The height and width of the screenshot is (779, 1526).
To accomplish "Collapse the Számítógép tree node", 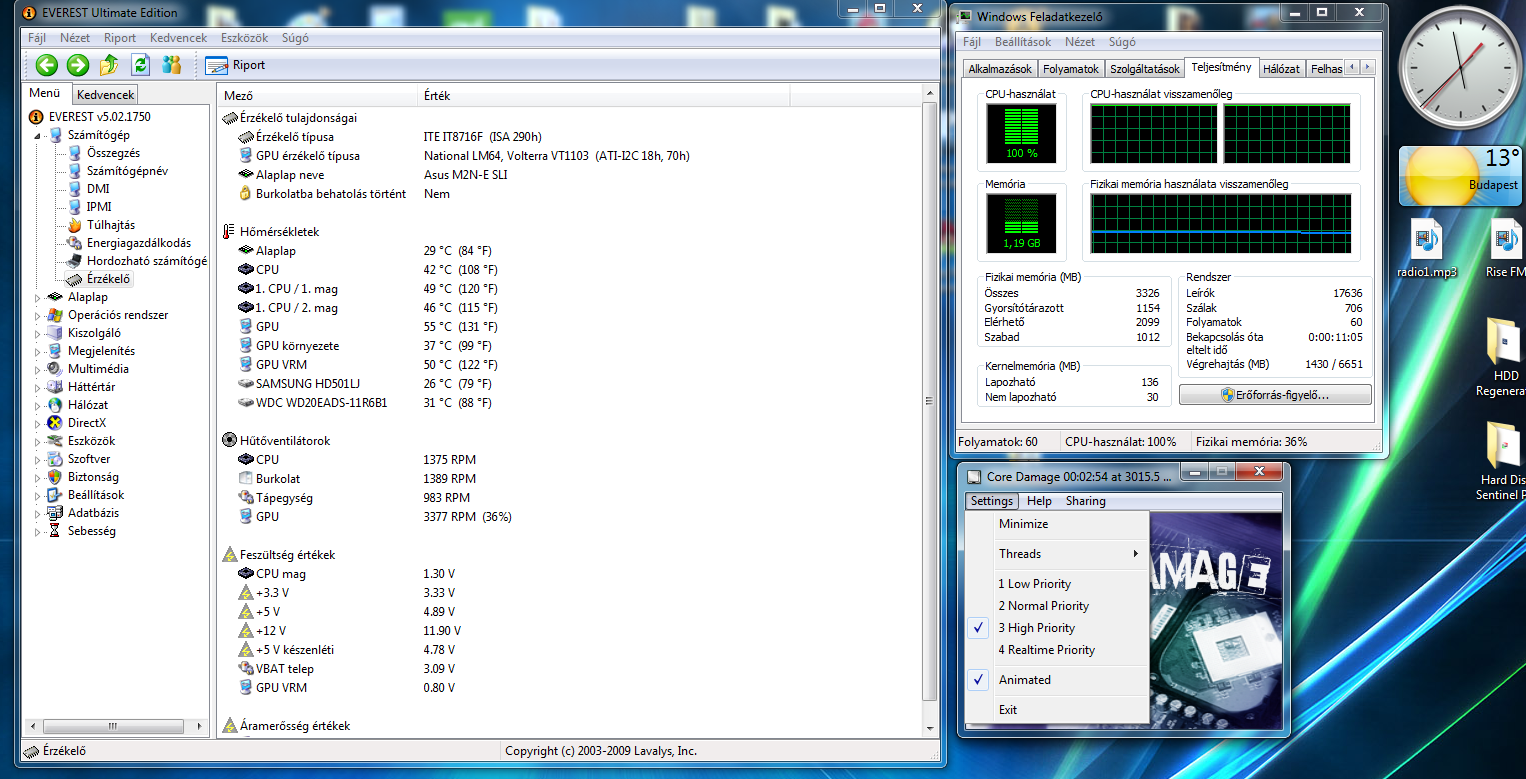I will (39, 135).
